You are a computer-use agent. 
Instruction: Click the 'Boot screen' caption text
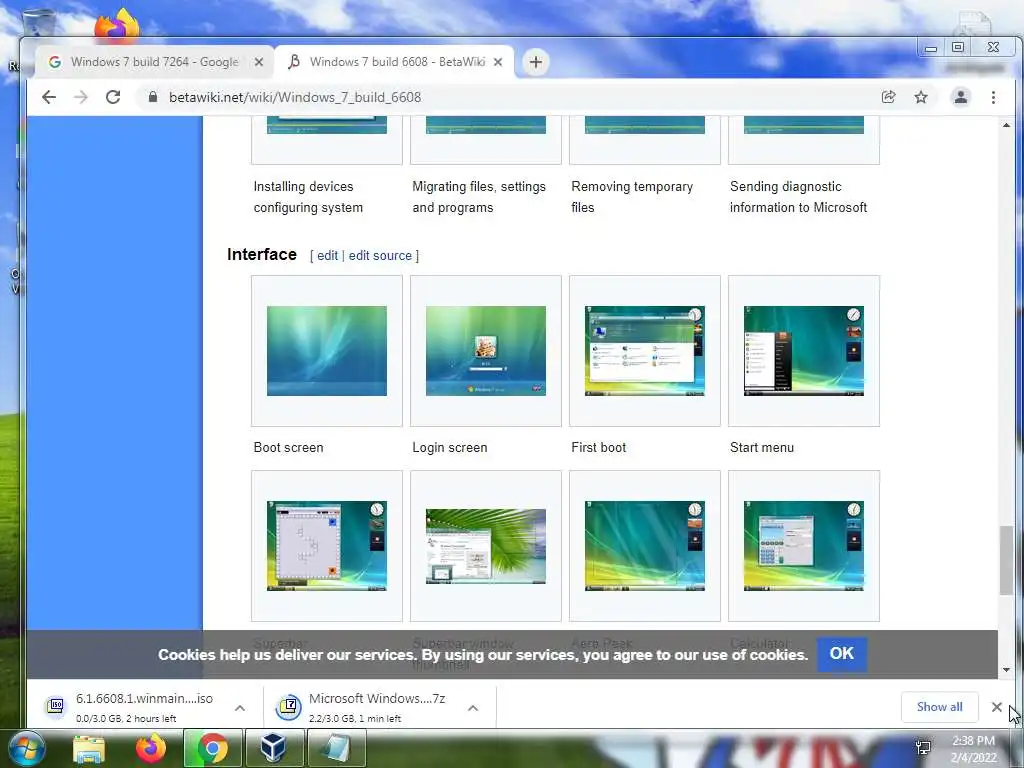click(289, 447)
